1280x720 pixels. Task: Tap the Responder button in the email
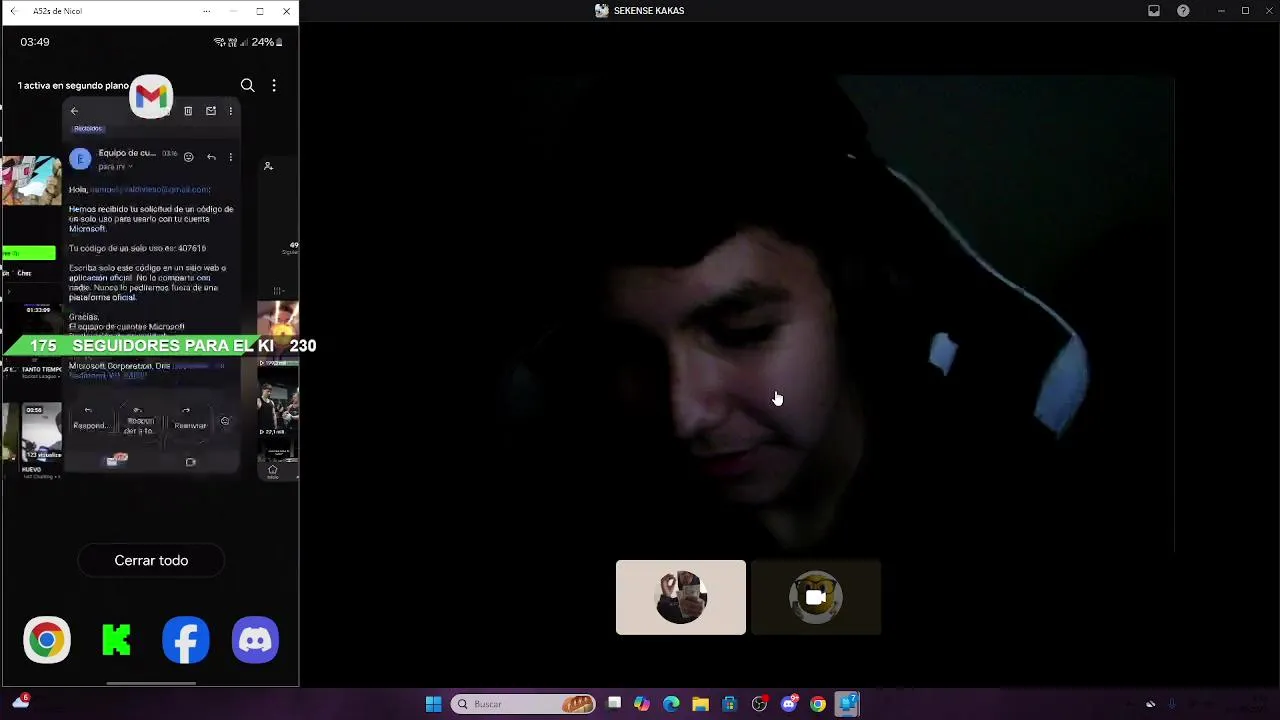[89, 418]
